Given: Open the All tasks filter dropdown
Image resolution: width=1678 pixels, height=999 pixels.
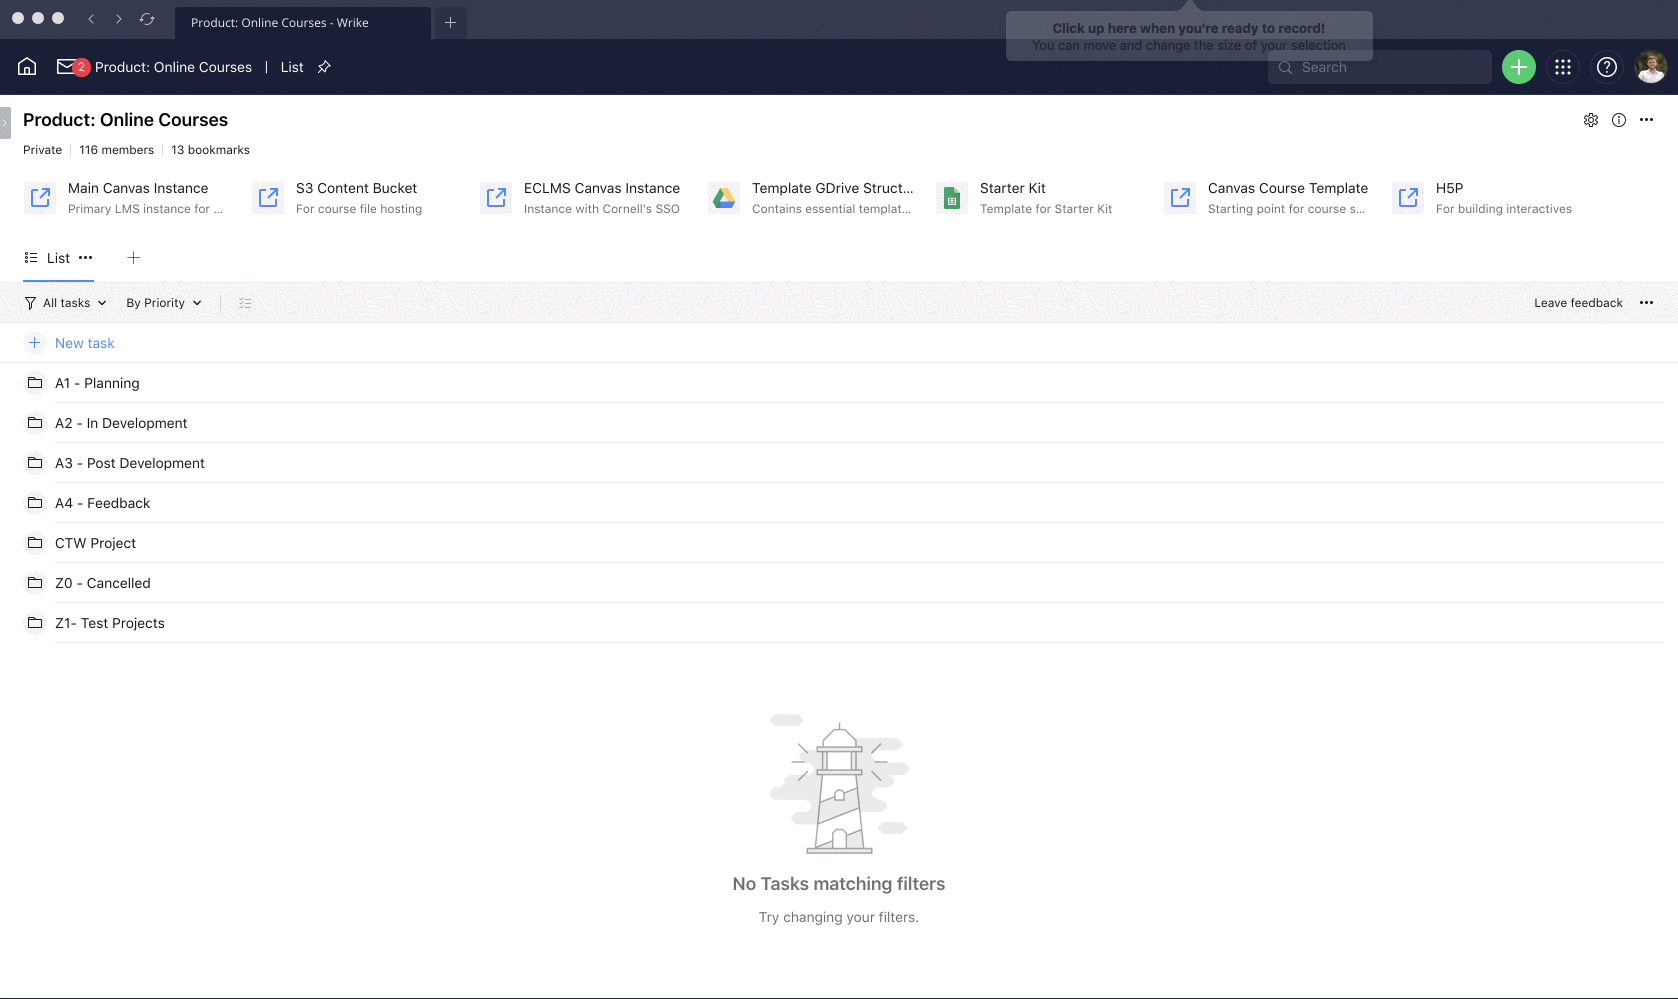Looking at the screenshot, I should pos(66,303).
